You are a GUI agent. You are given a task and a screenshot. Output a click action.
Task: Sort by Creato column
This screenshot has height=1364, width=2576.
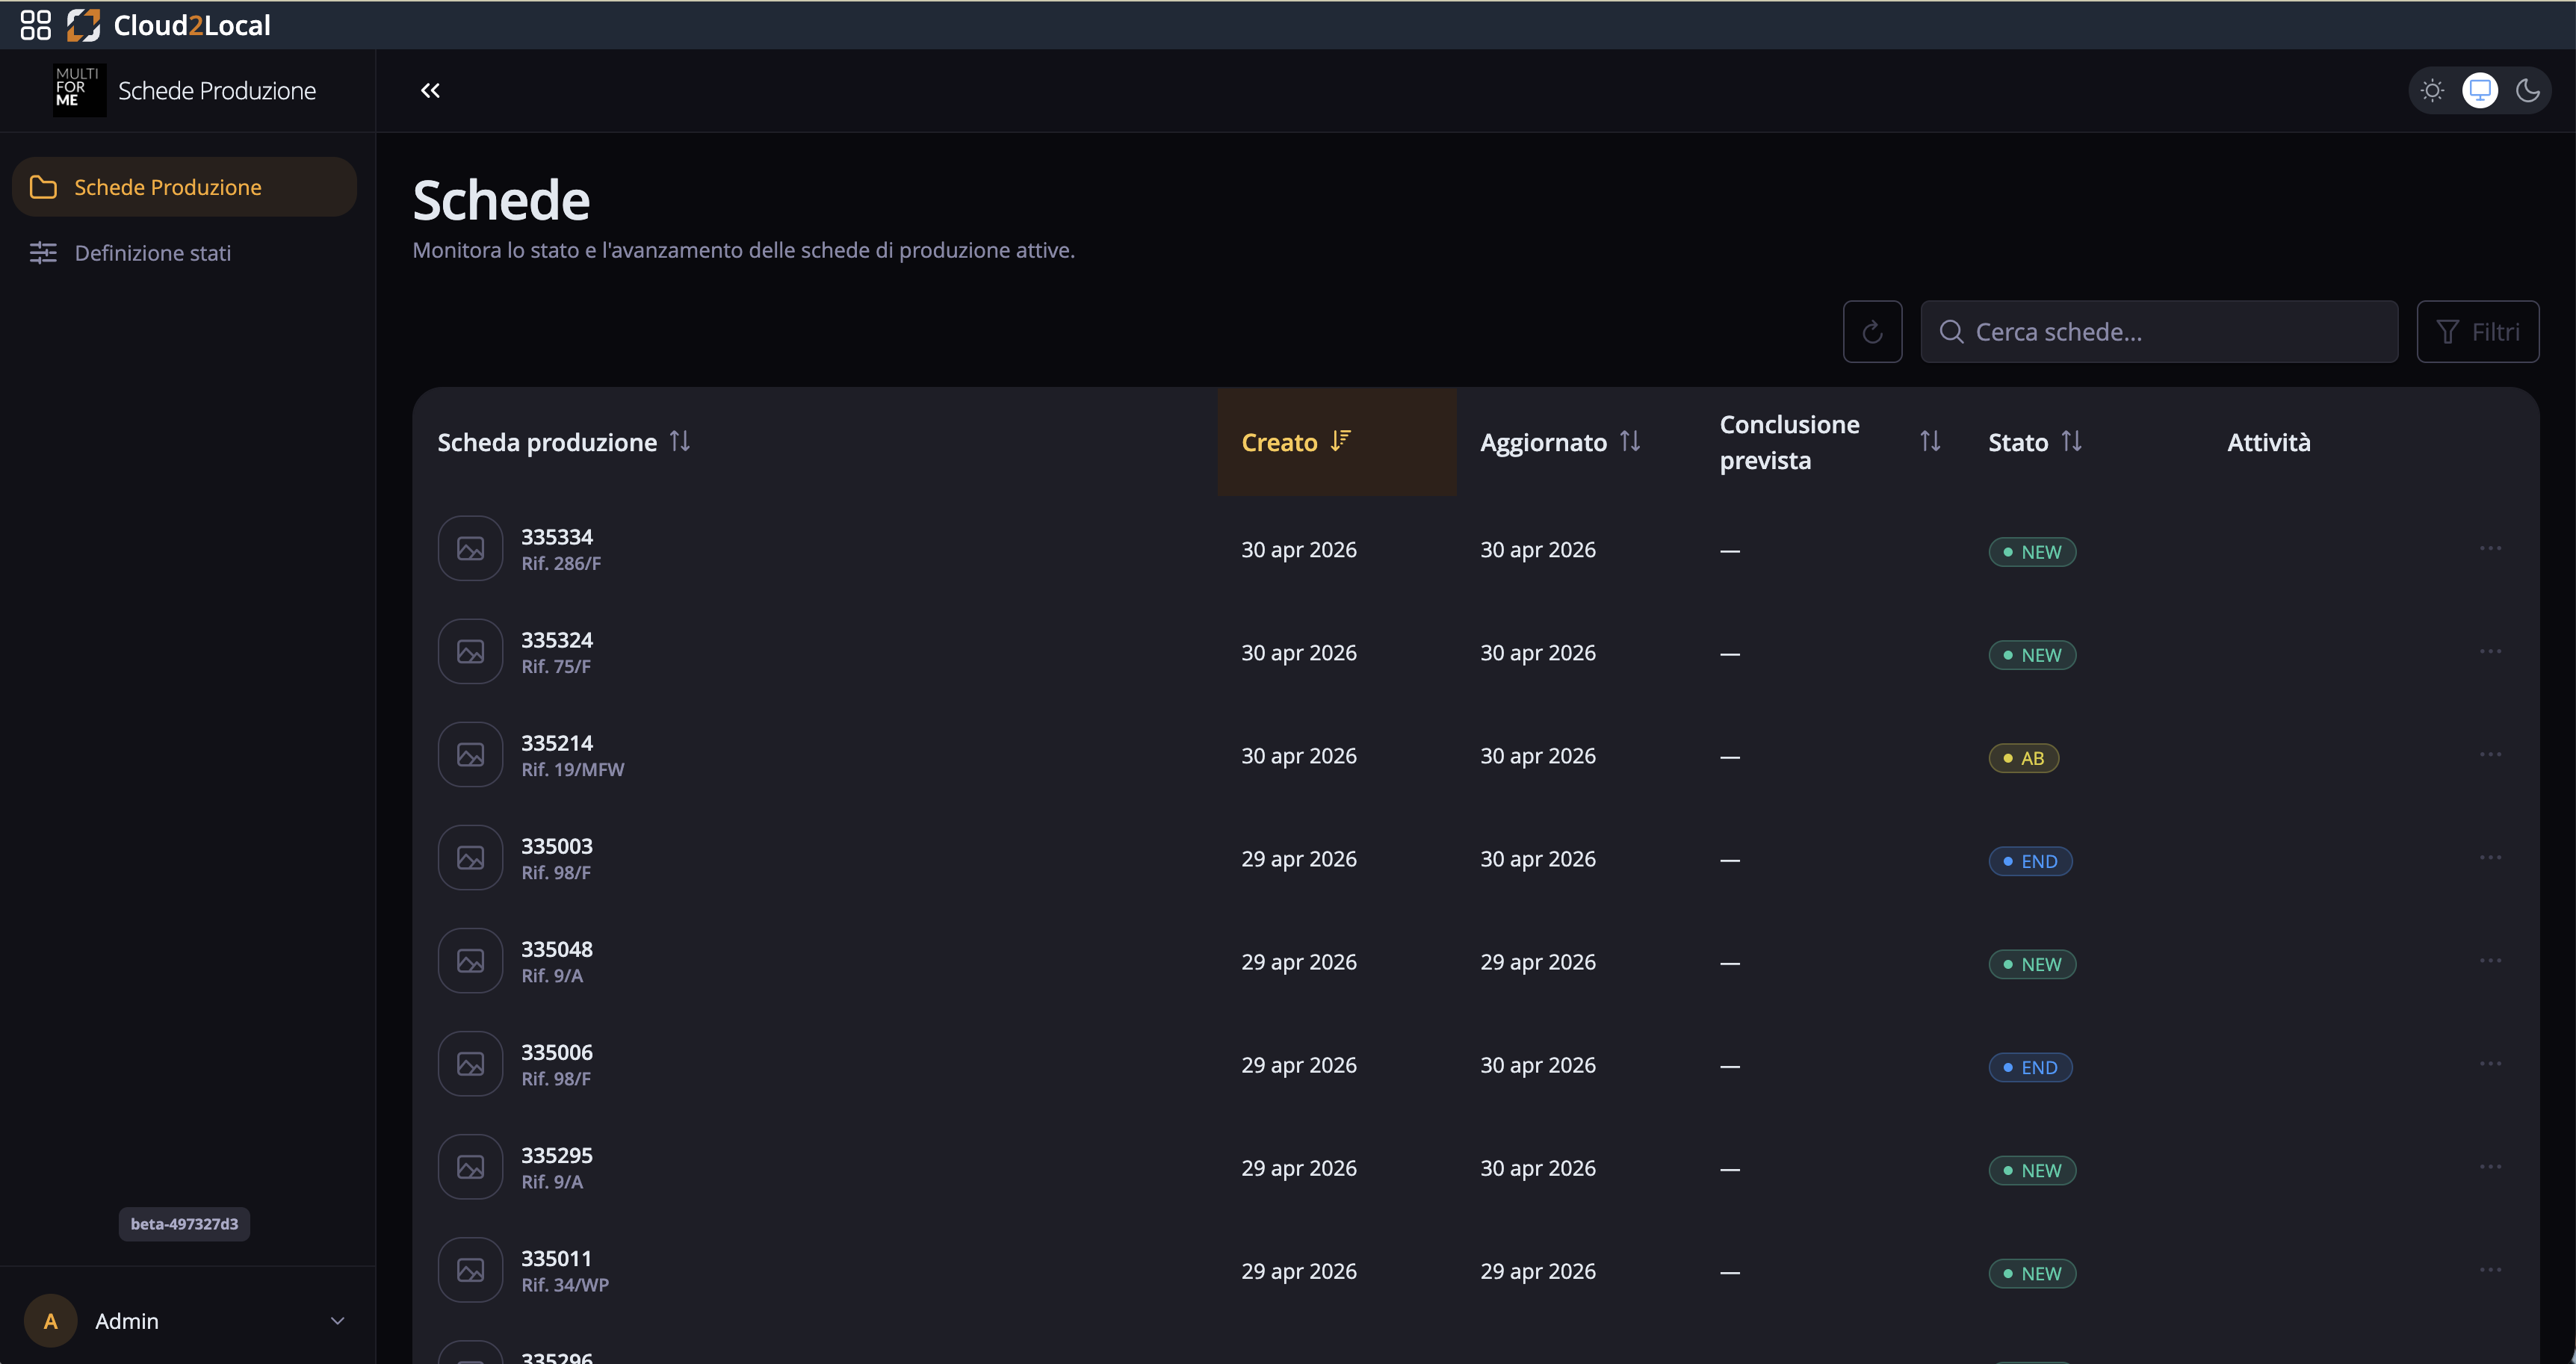point(1296,442)
